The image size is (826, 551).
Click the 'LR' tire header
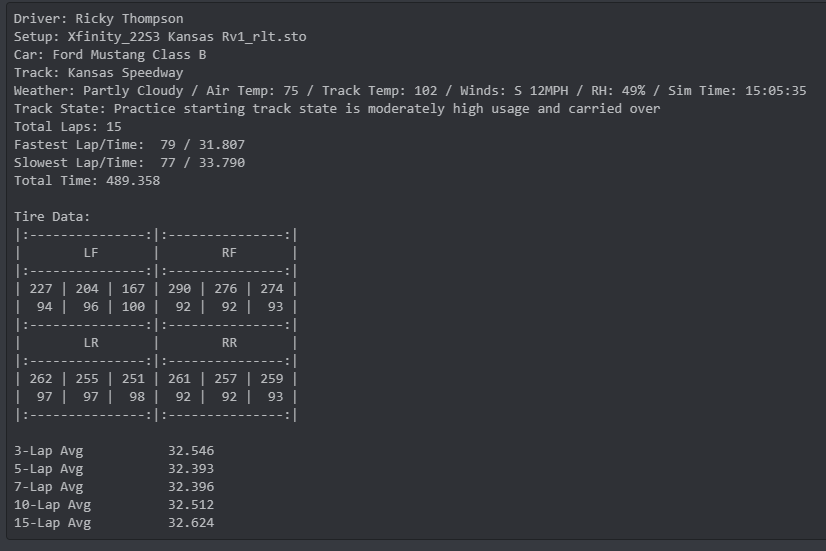(91, 343)
